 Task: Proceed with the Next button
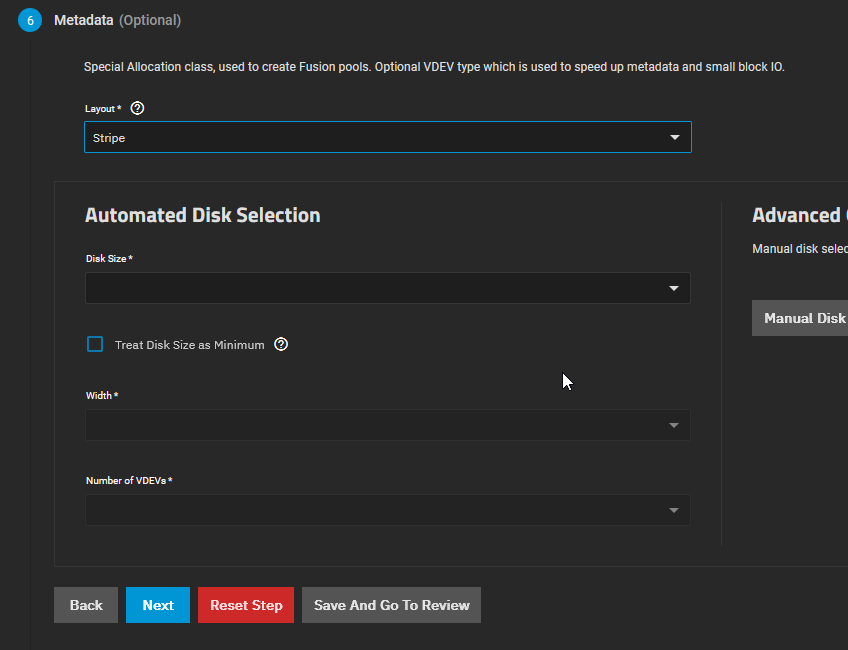click(158, 605)
